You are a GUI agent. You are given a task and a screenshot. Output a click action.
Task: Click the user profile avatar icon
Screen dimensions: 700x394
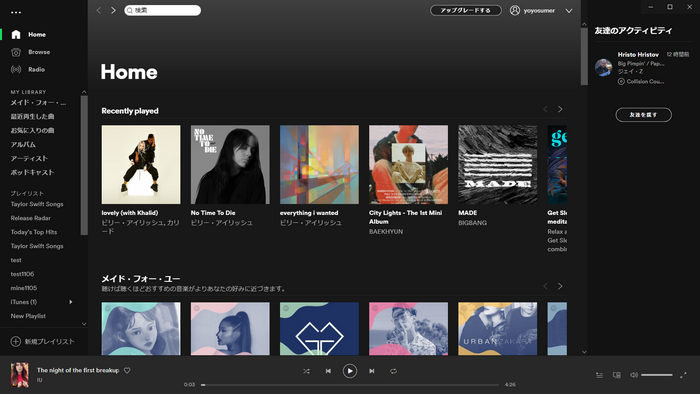pyautogui.click(x=515, y=10)
